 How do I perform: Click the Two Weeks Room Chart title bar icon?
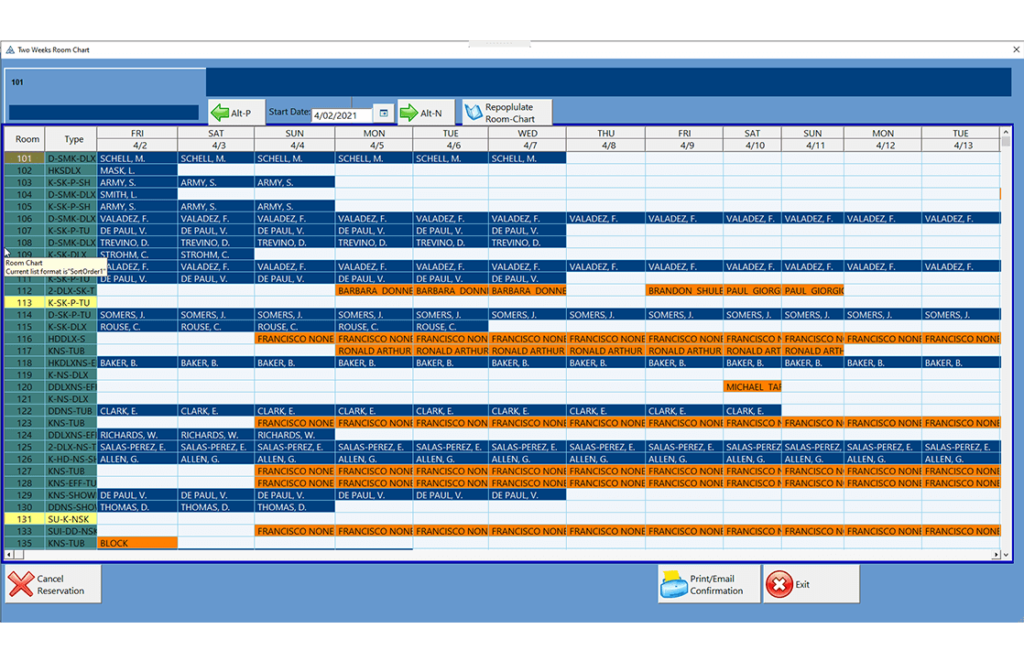click(x=9, y=48)
